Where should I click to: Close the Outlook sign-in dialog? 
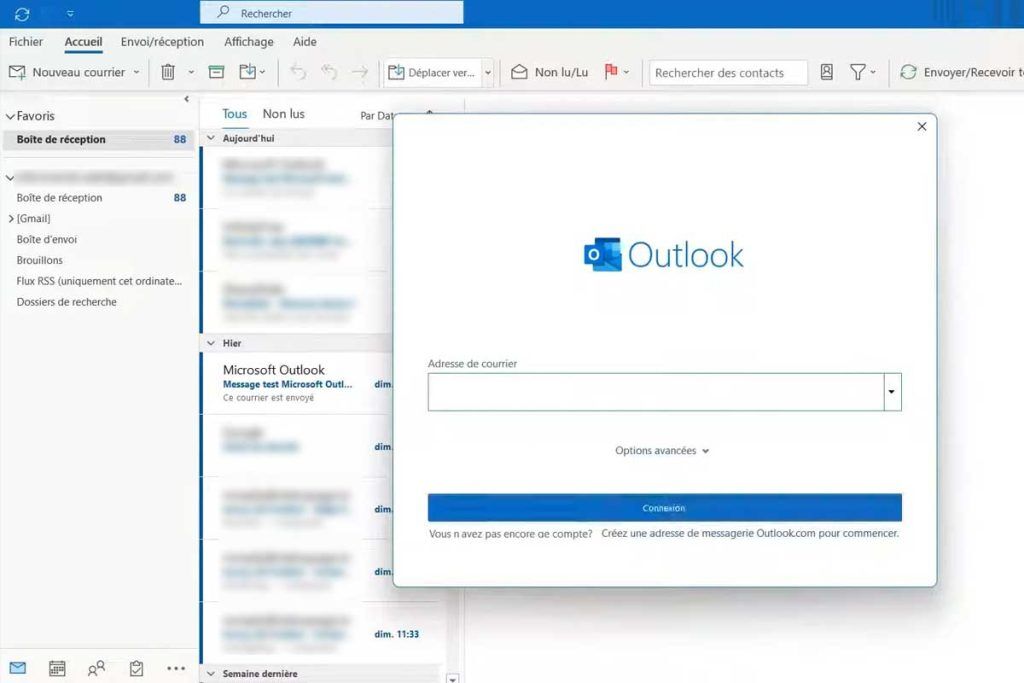click(x=921, y=126)
